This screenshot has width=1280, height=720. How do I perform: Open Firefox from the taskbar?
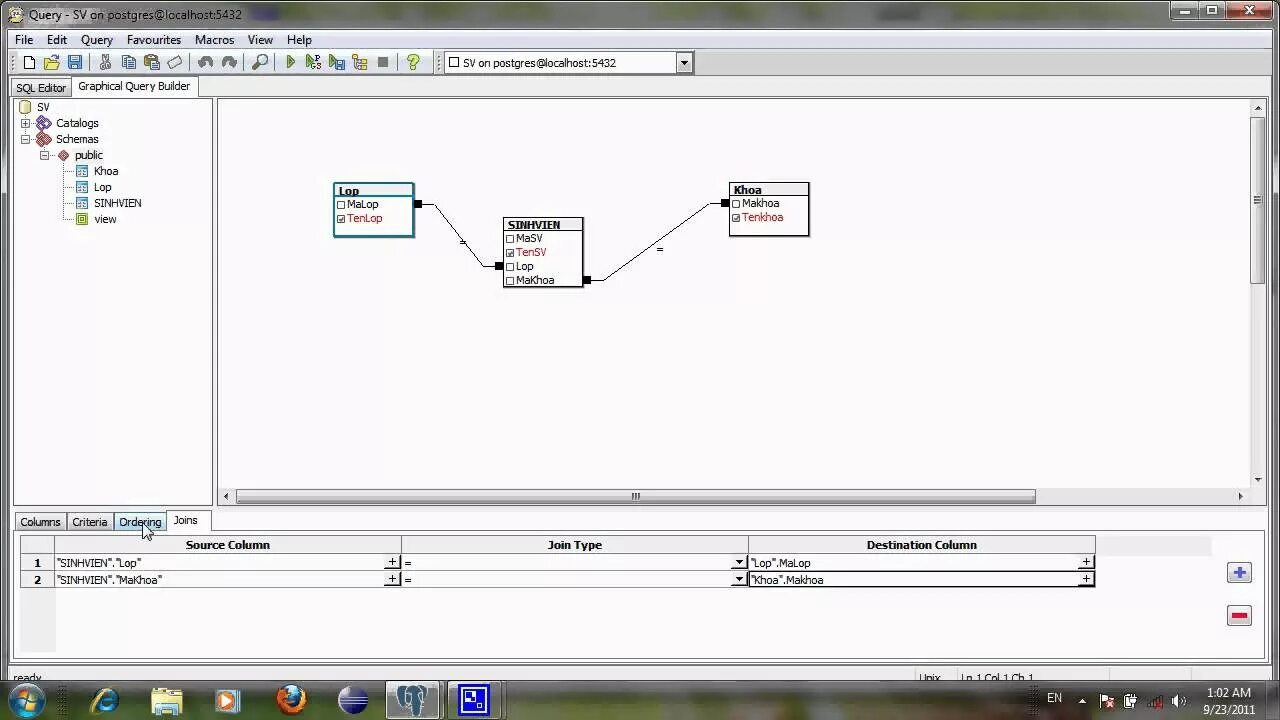tap(291, 700)
